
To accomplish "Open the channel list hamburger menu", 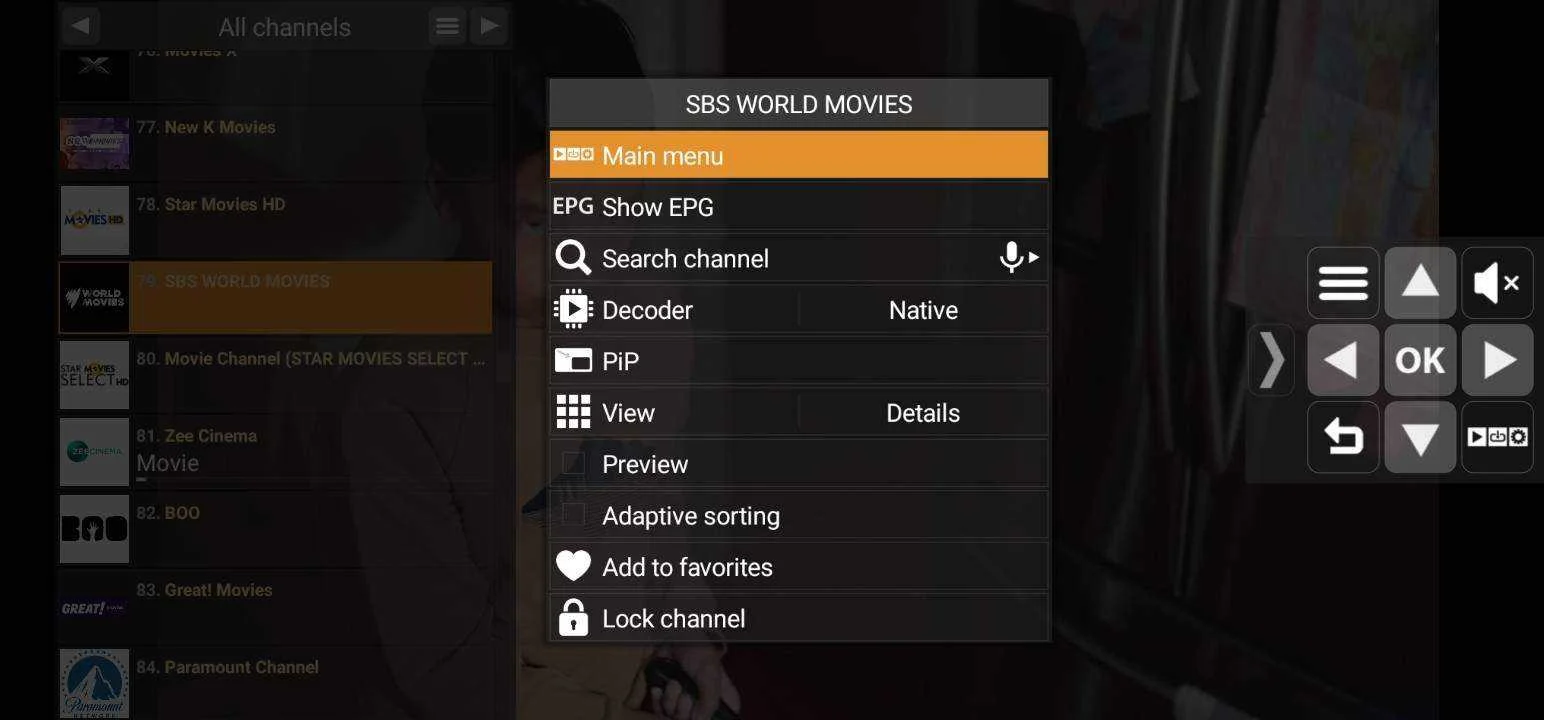I will 447,26.
